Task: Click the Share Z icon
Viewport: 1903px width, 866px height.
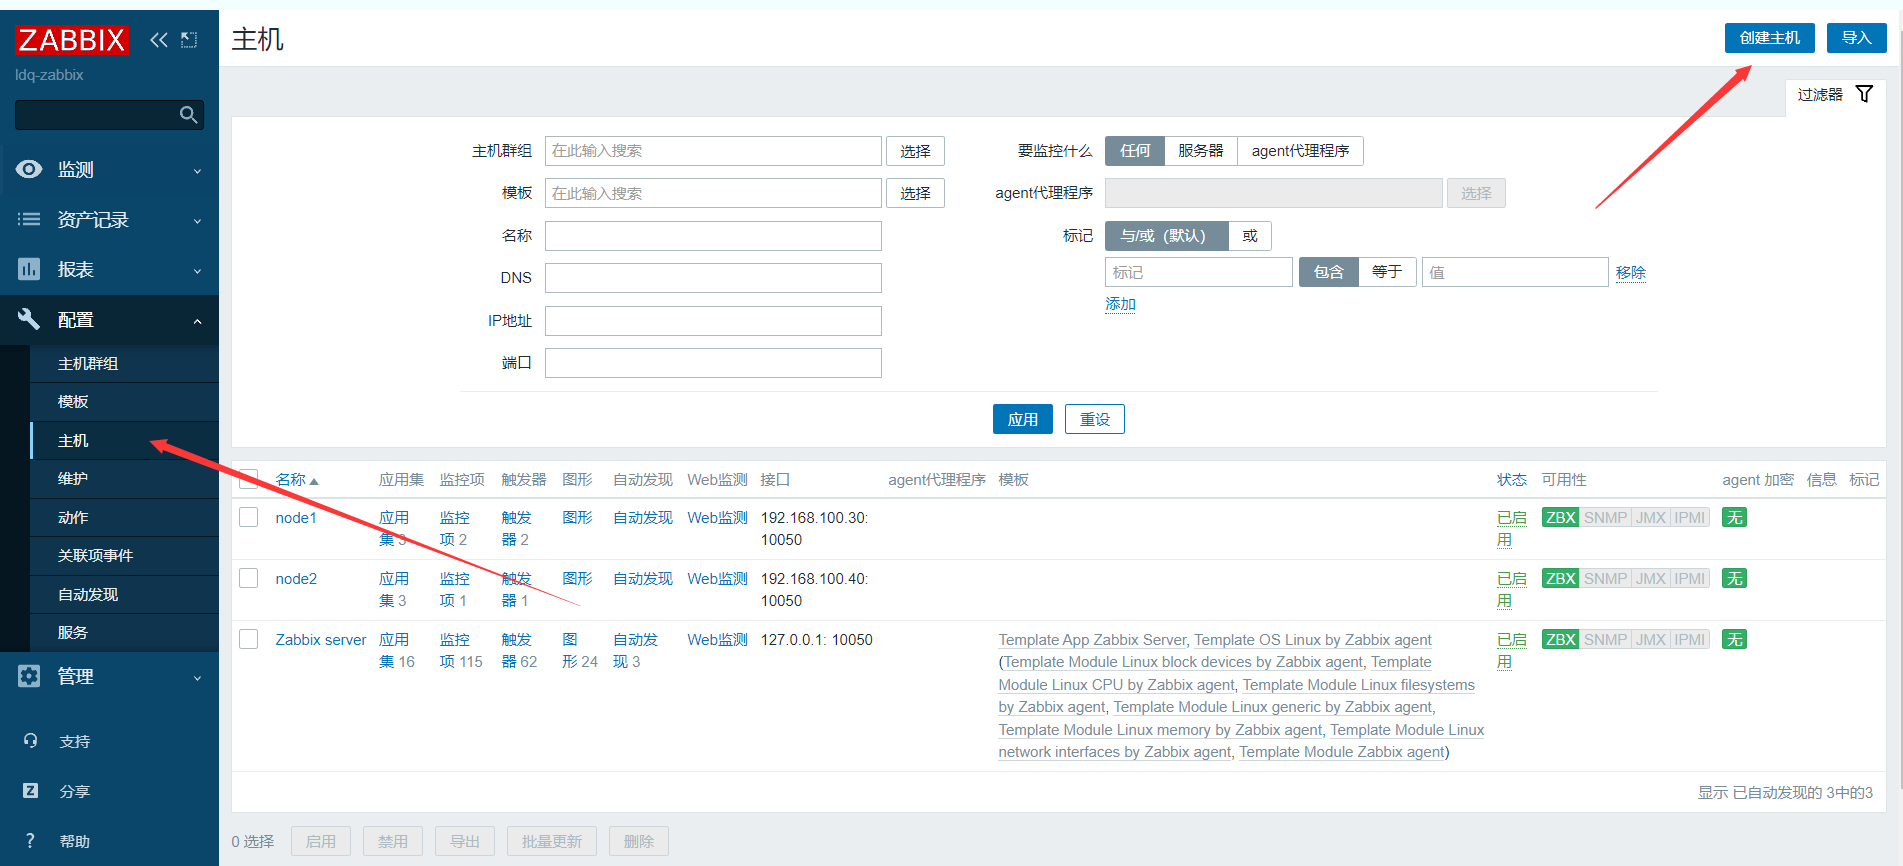Action: (30, 791)
